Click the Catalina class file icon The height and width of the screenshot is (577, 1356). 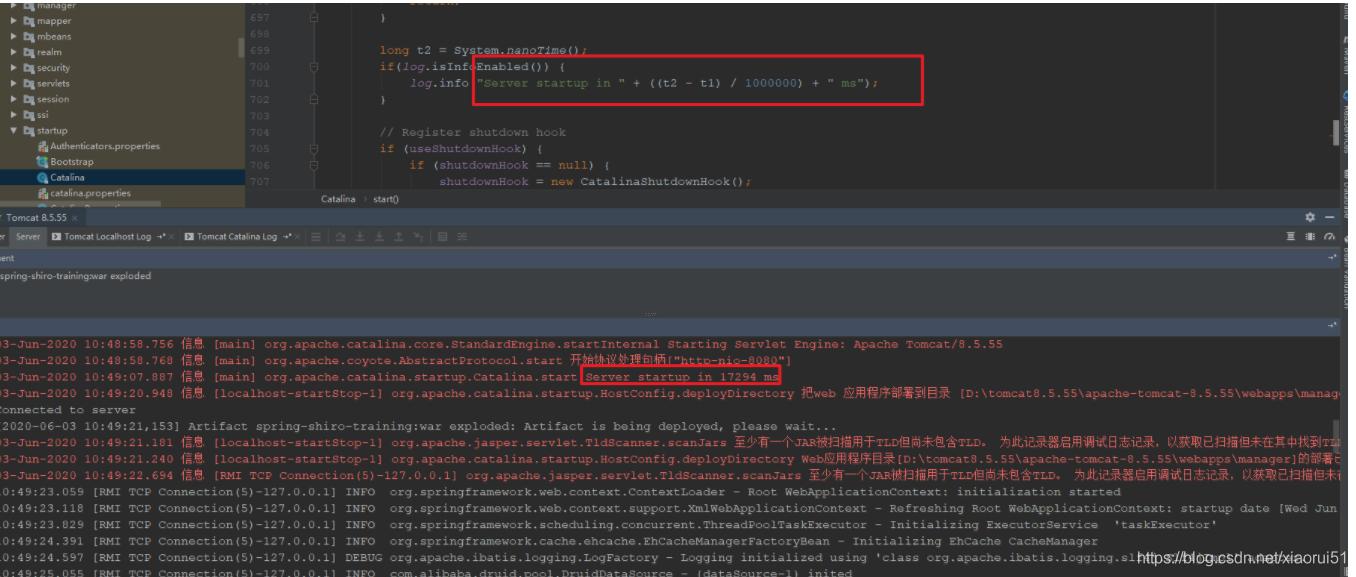pos(43,178)
